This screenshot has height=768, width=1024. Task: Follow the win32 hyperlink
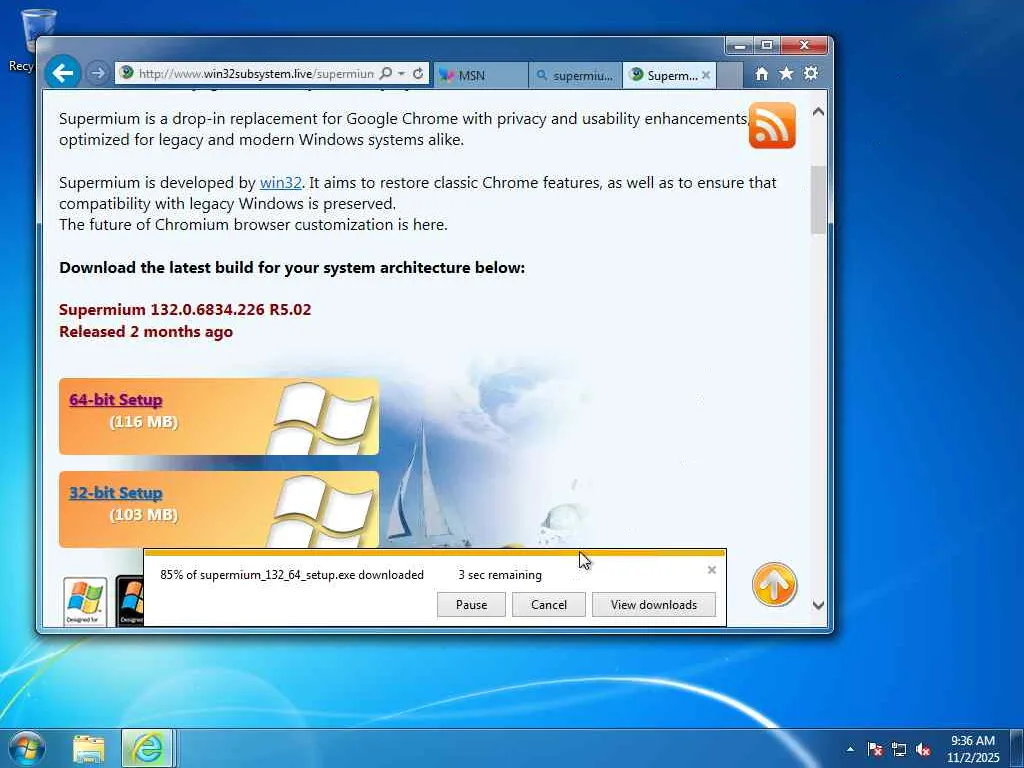pyautogui.click(x=281, y=182)
